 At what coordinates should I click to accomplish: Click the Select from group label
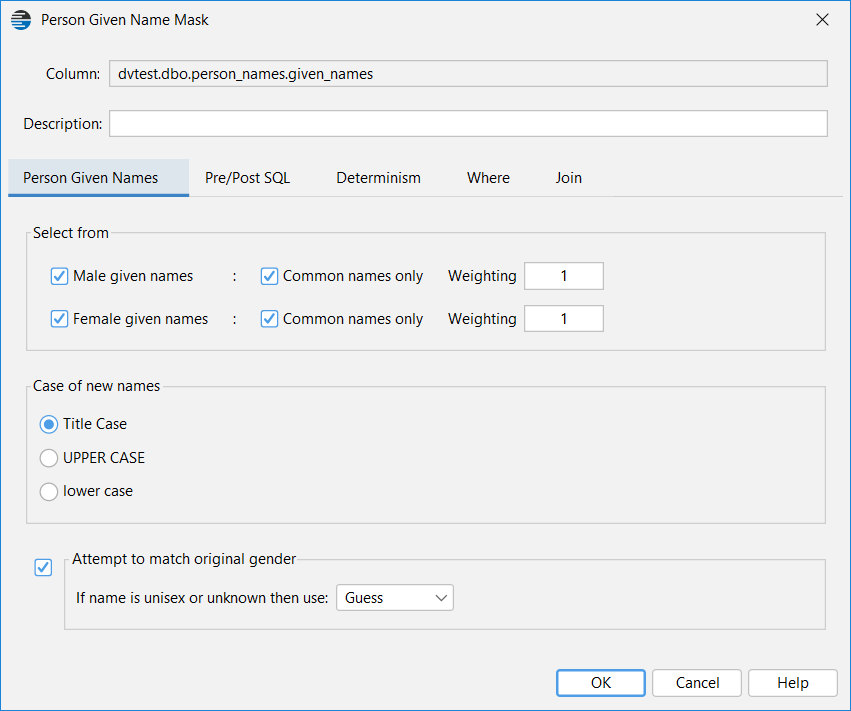click(x=71, y=233)
